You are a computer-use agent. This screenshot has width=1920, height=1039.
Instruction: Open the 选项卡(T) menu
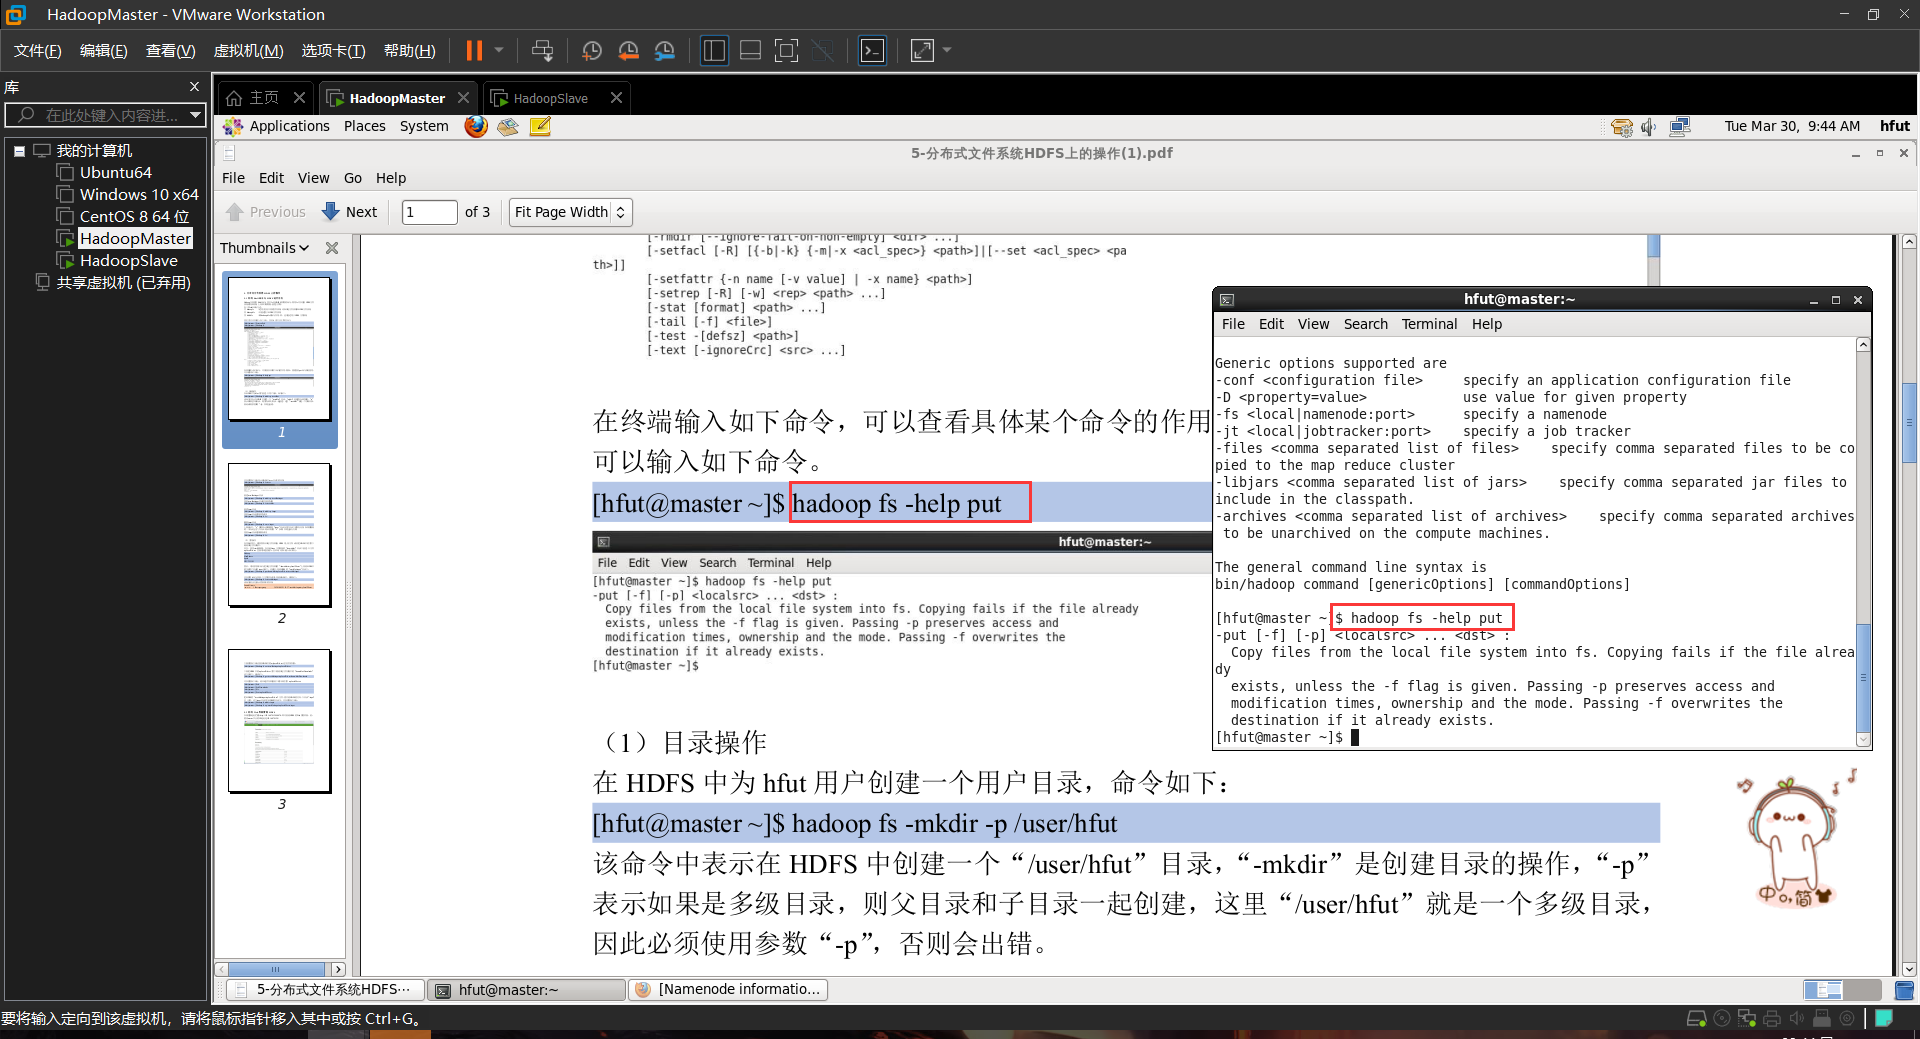(x=333, y=50)
